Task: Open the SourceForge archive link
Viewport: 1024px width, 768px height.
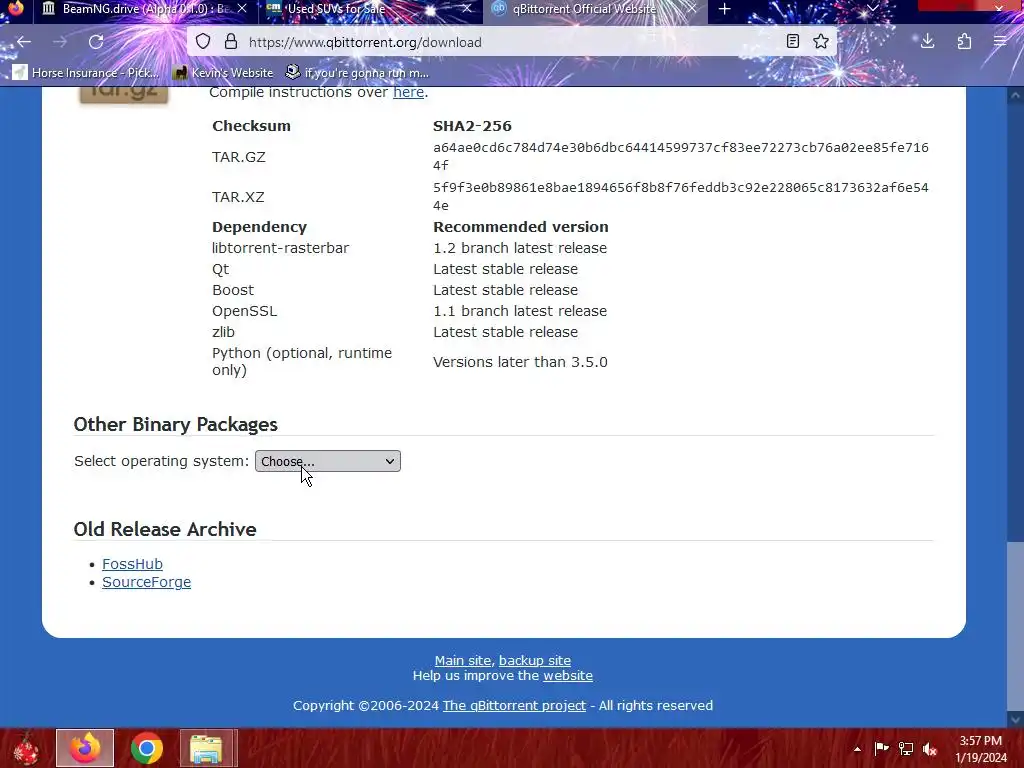Action: point(146,582)
